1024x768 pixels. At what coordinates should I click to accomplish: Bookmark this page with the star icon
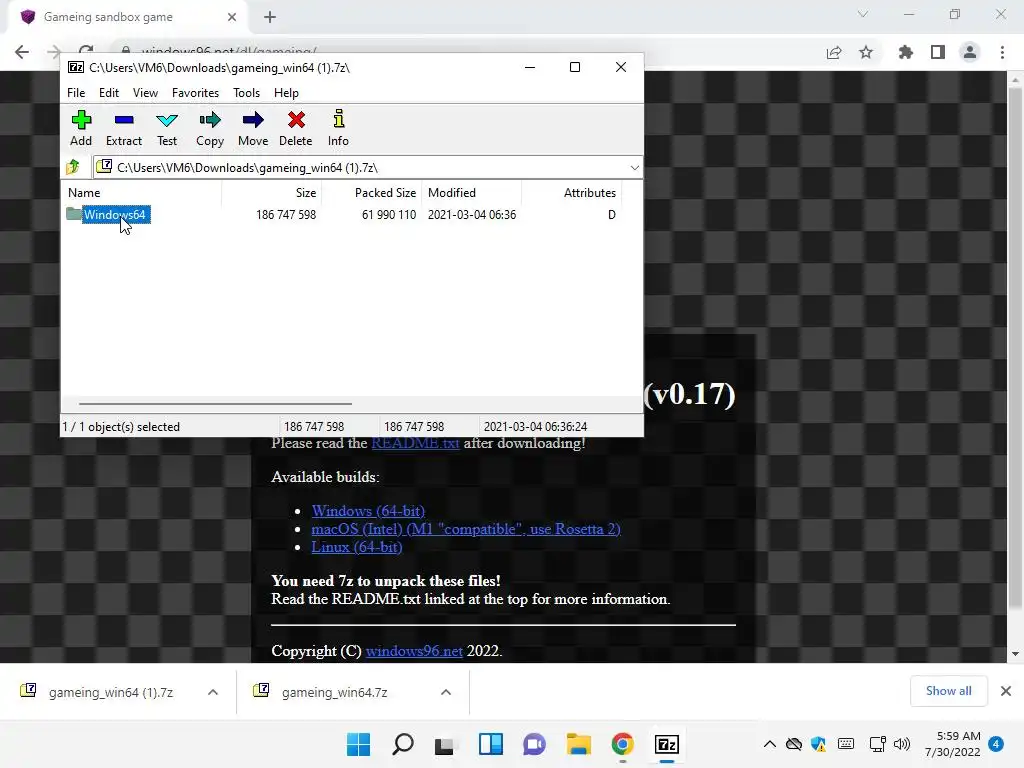[866, 52]
